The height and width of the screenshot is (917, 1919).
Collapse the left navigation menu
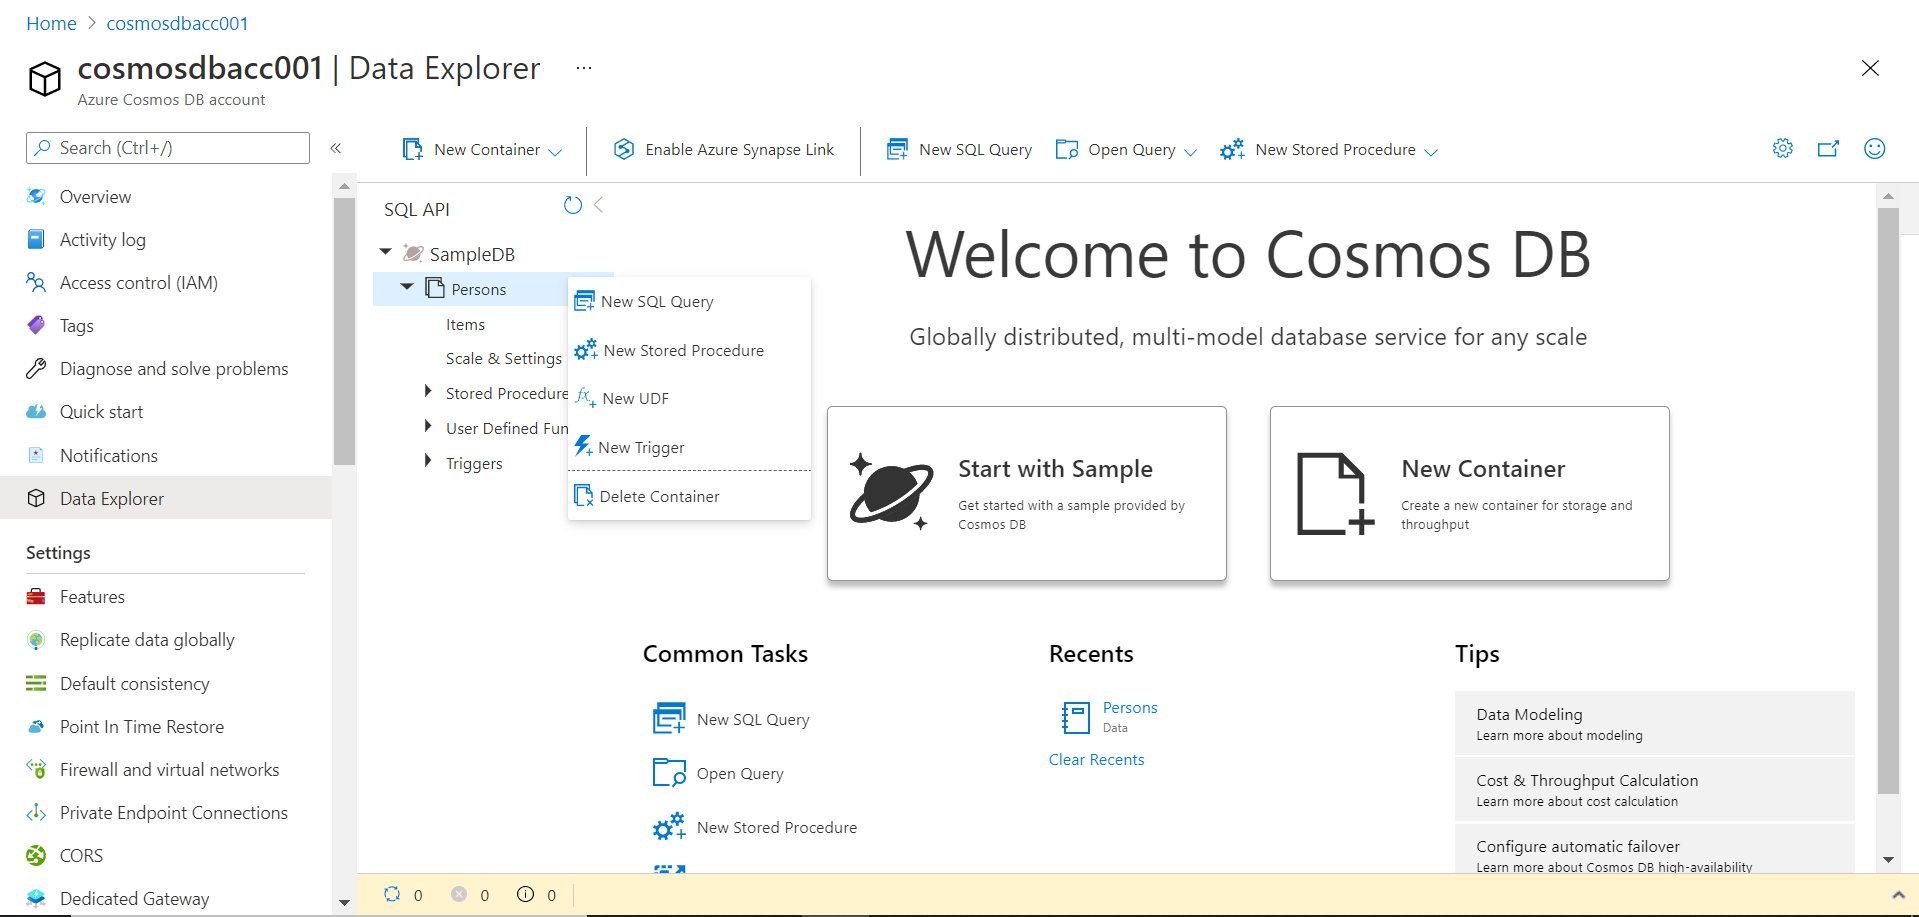336,148
